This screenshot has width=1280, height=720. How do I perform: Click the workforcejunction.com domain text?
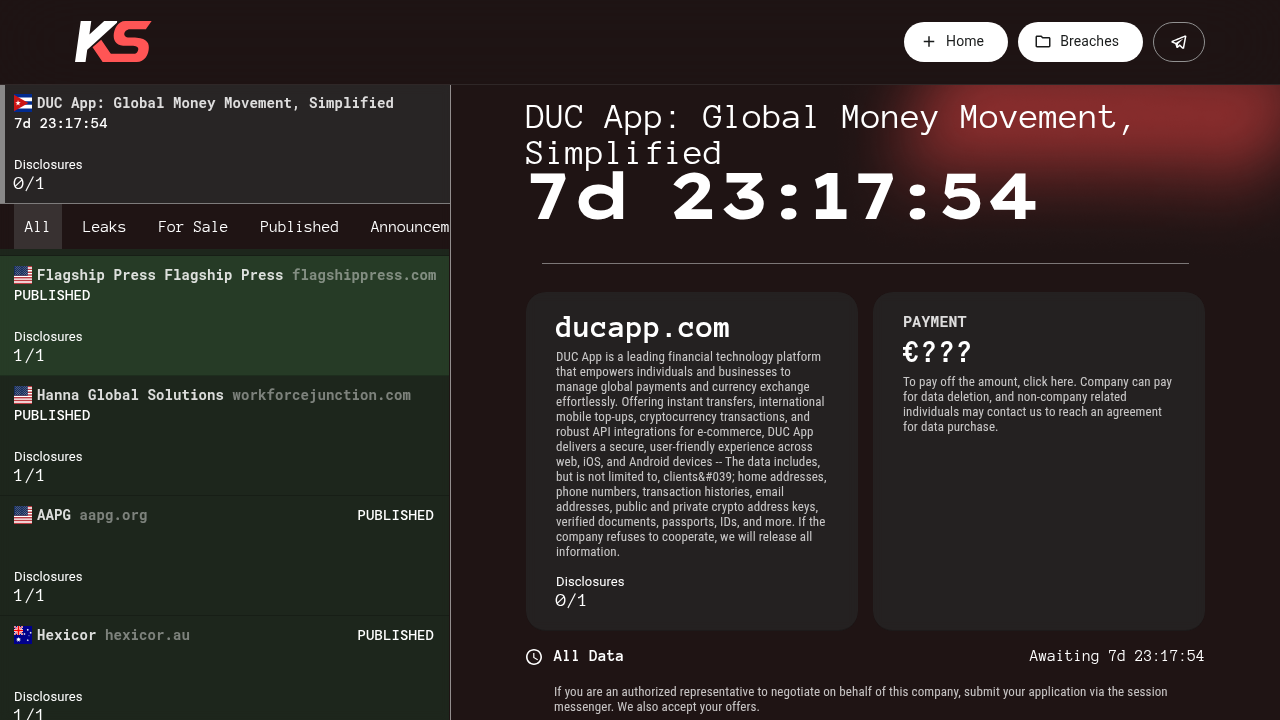[322, 395]
